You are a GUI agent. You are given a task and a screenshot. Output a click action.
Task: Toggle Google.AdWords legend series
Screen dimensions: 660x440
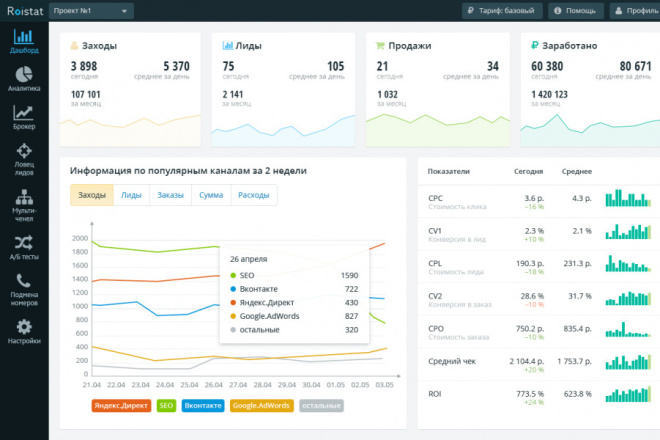[x=261, y=405]
